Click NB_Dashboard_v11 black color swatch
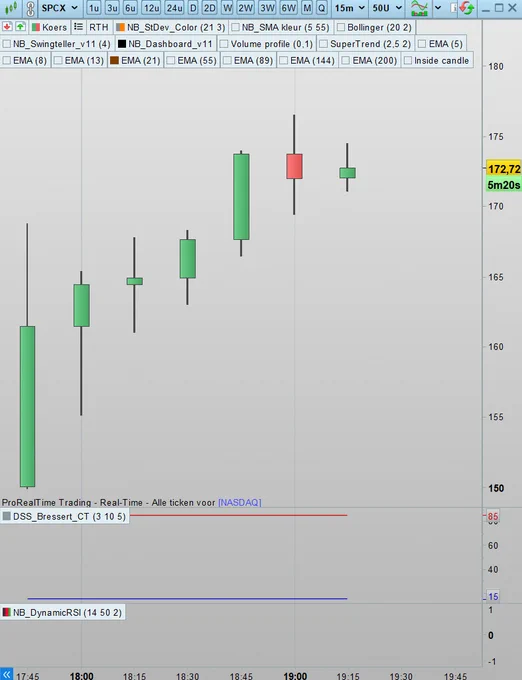 (x=122, y=44)
